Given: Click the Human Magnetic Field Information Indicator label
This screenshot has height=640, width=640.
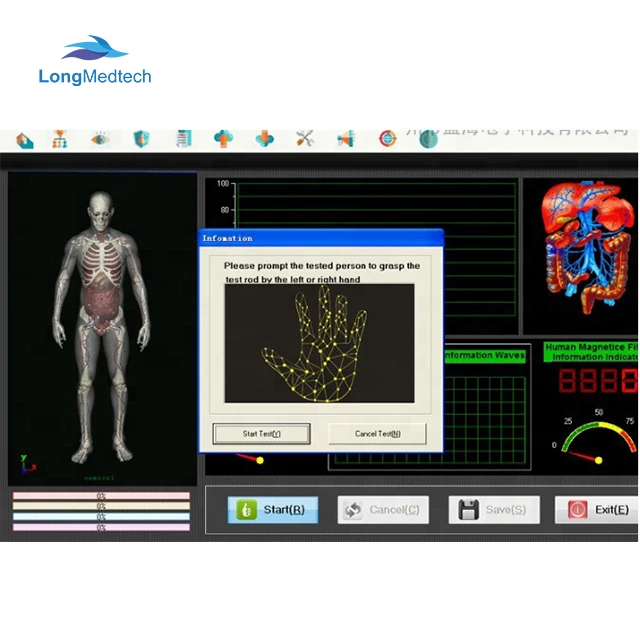Looking at the screenshot, I should click(591, 352).
